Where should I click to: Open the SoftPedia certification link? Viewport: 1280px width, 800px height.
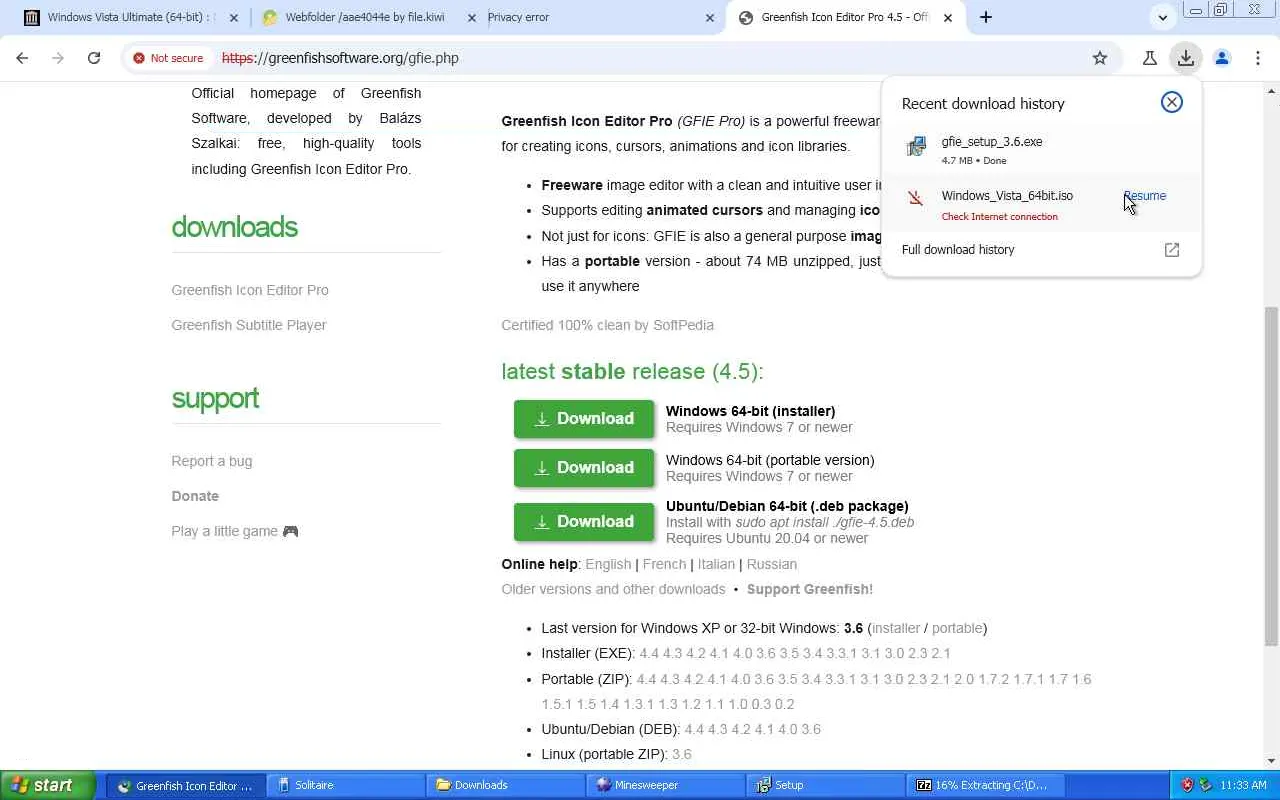point(607,325)
